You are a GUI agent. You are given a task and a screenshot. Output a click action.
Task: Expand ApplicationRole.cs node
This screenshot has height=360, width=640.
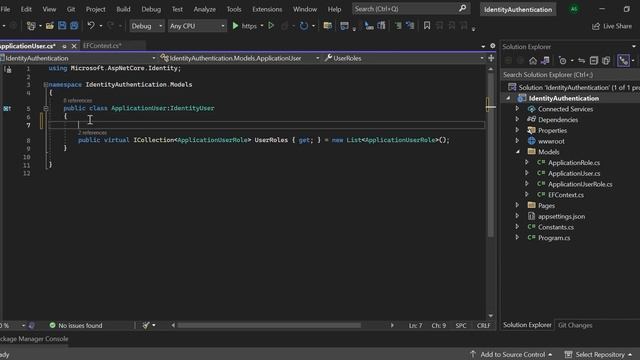coord(527,162)
